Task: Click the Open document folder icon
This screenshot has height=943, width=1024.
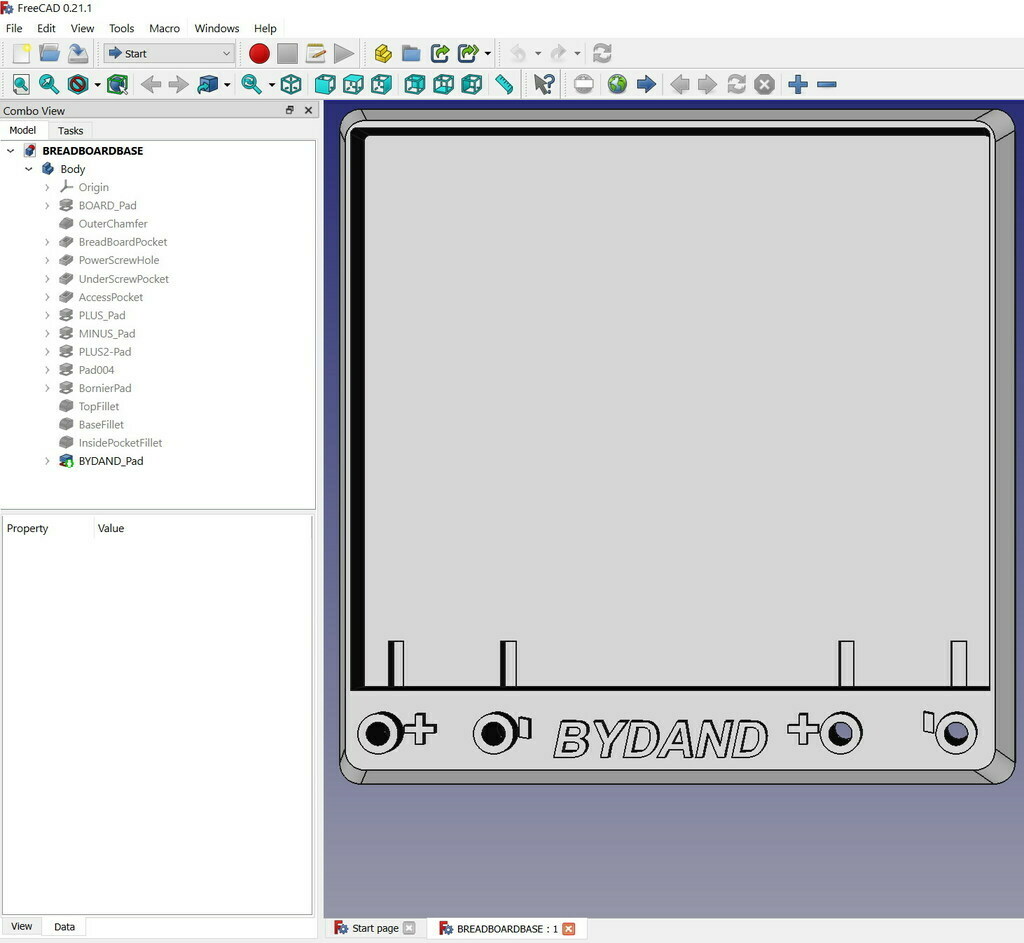Action: click(49, 54)
